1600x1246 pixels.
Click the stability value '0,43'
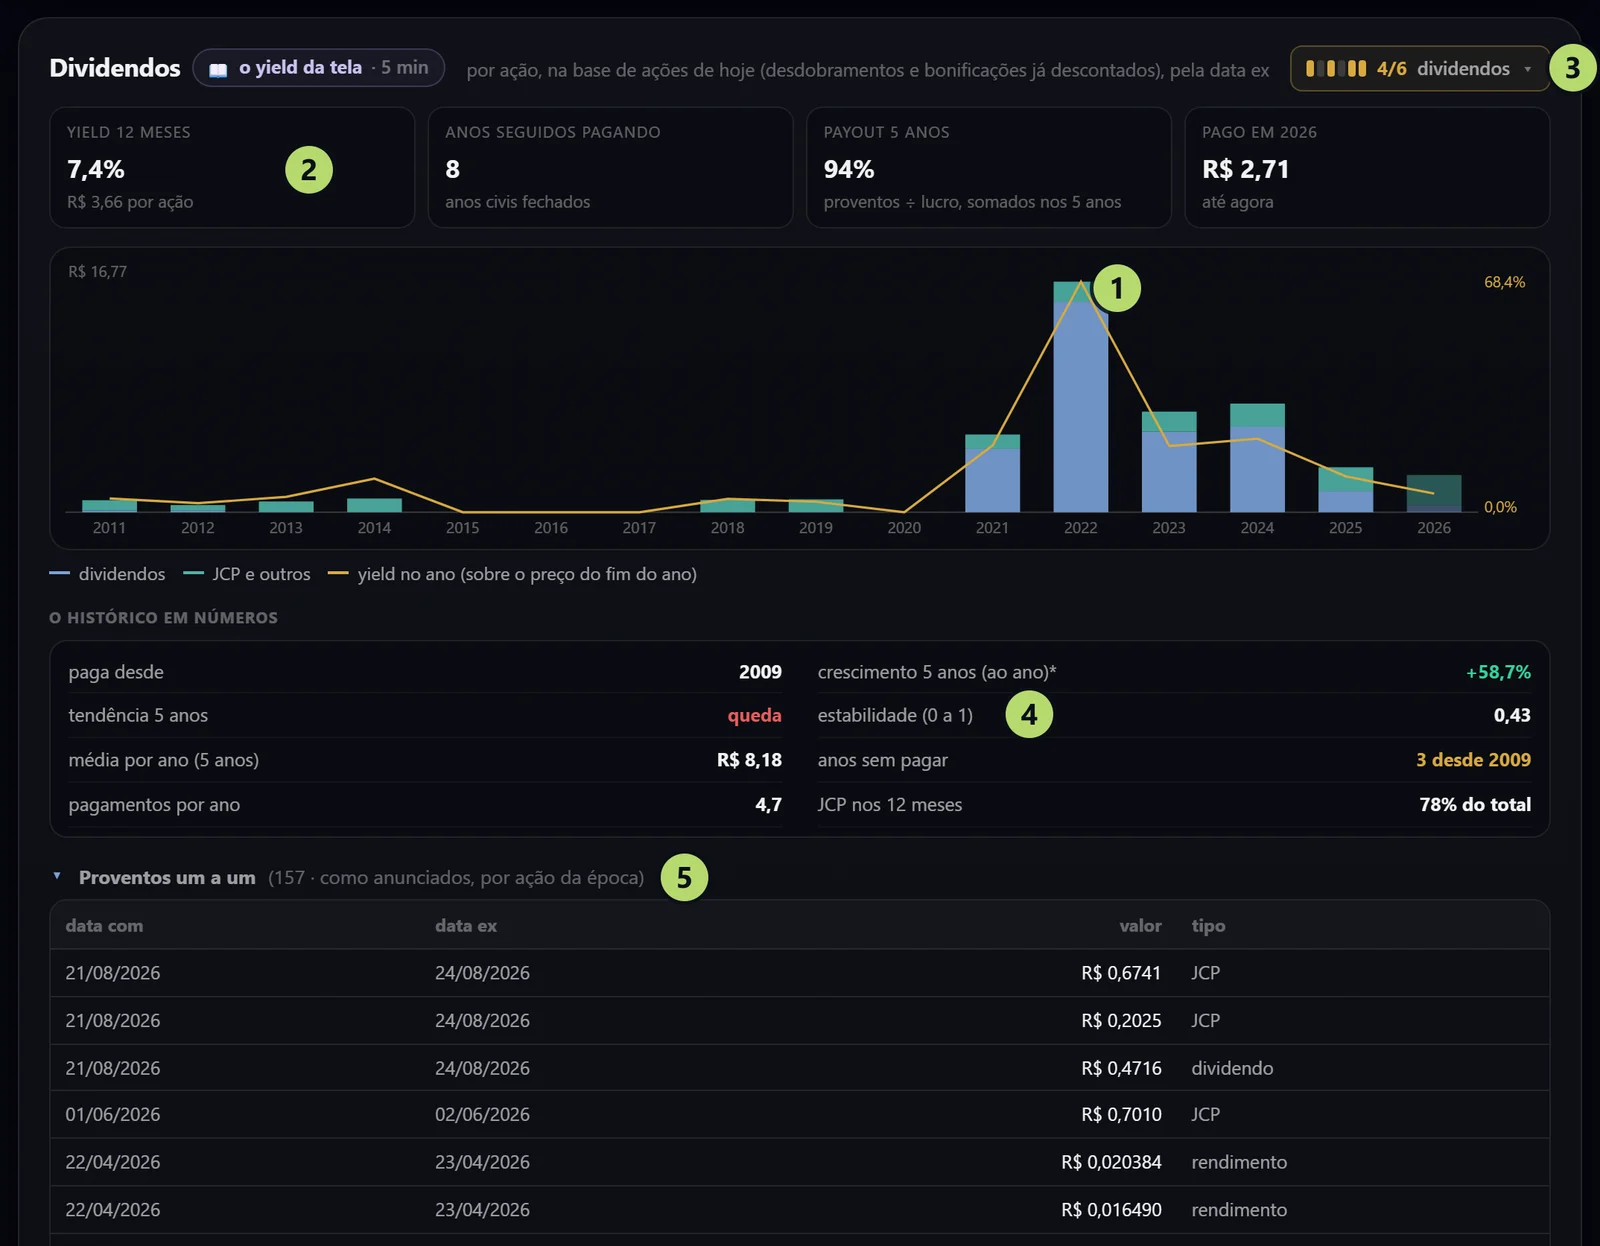(x=1512, y=715)
